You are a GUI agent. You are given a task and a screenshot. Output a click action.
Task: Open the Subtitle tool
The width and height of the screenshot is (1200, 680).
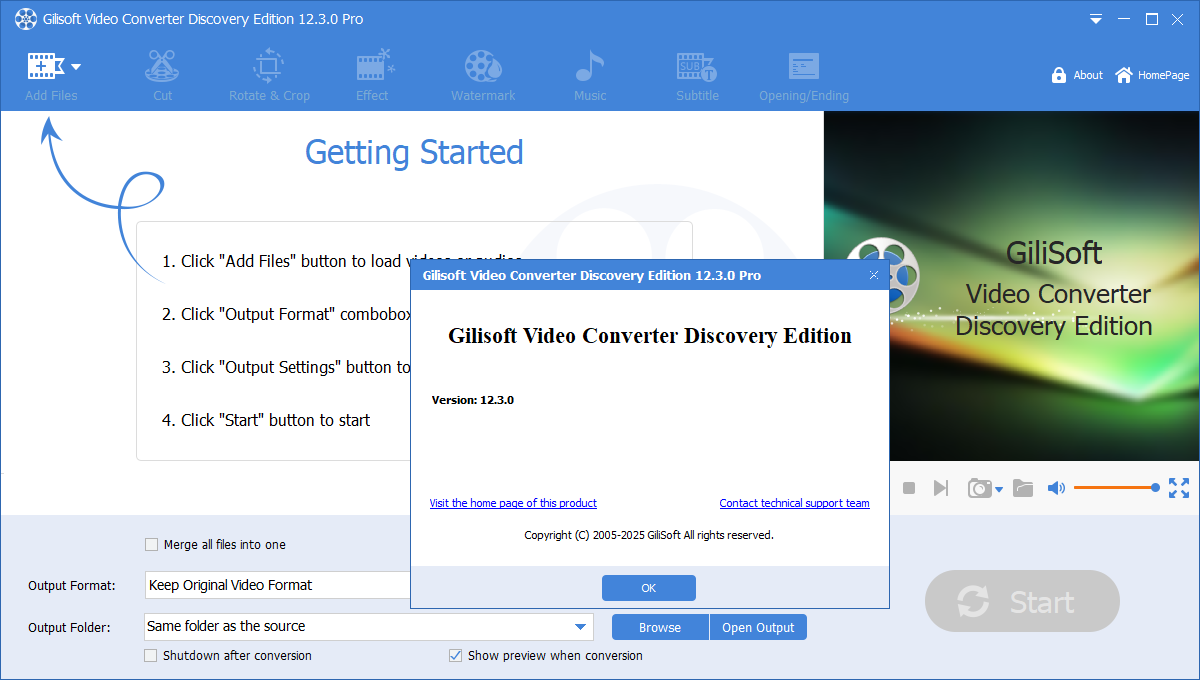coord(697,76)
